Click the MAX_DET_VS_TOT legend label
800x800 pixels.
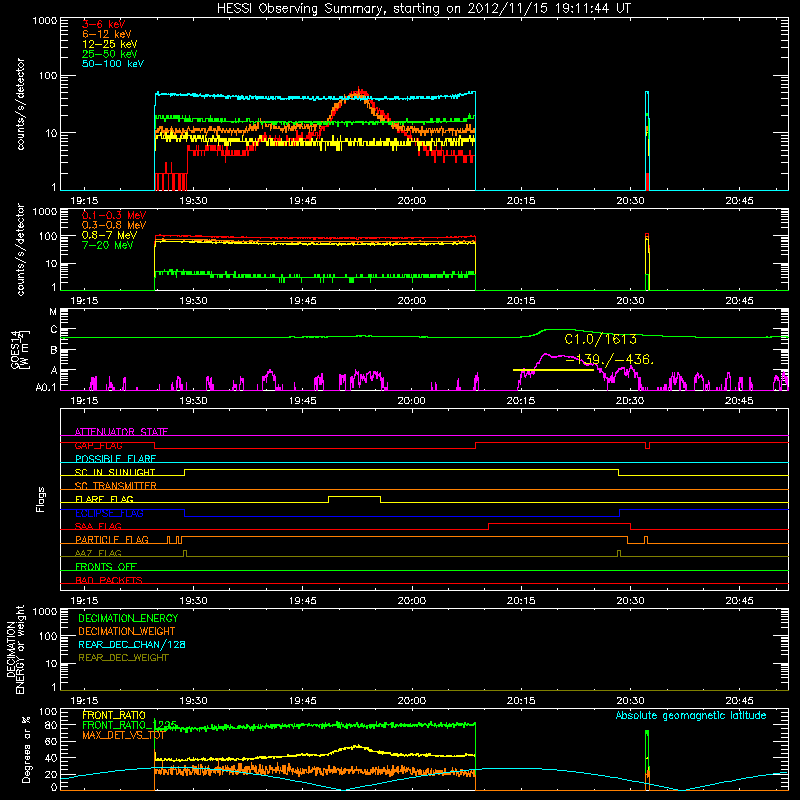tap(123, 735)
